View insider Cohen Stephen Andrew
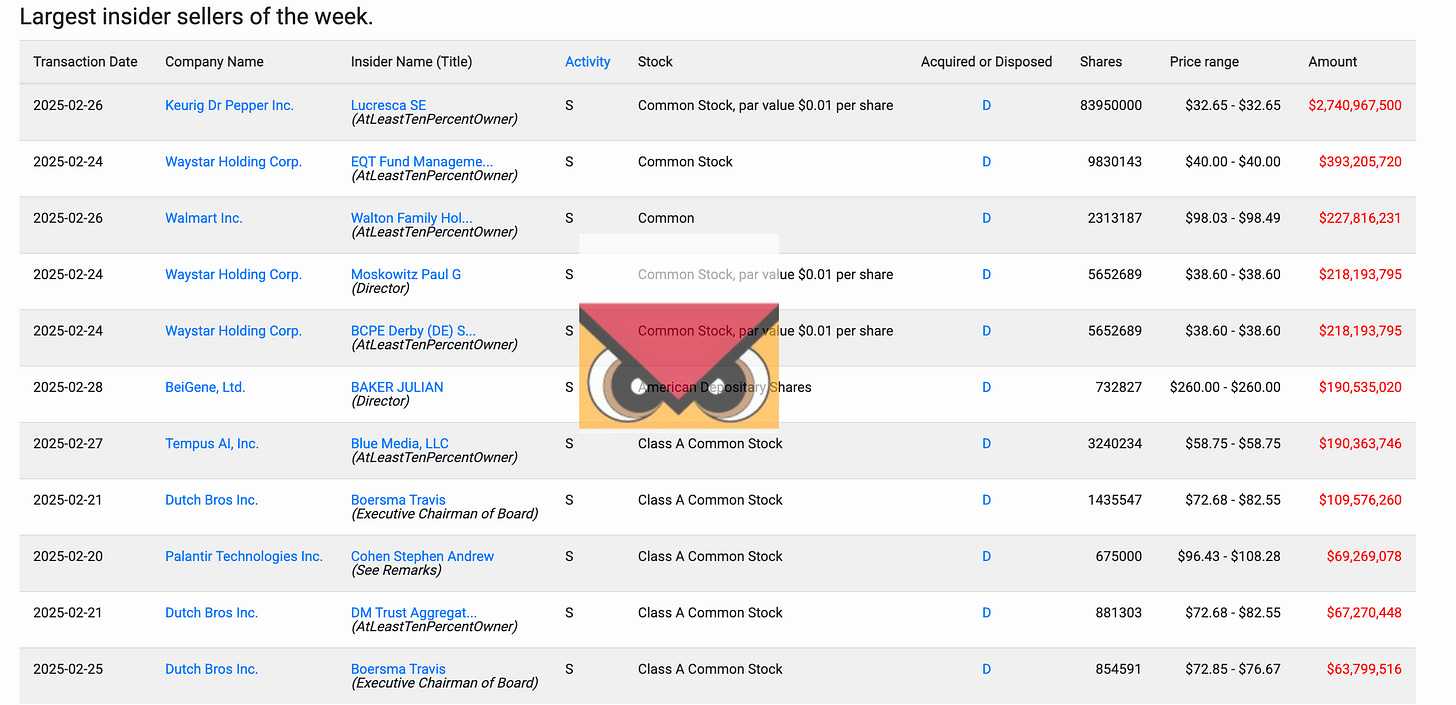 (422, 556)
